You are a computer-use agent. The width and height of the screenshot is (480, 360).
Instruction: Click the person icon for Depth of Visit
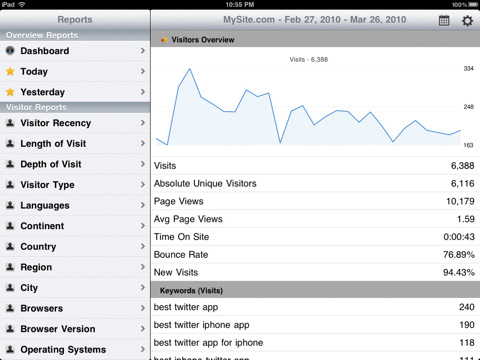click(x=10, y=164)
